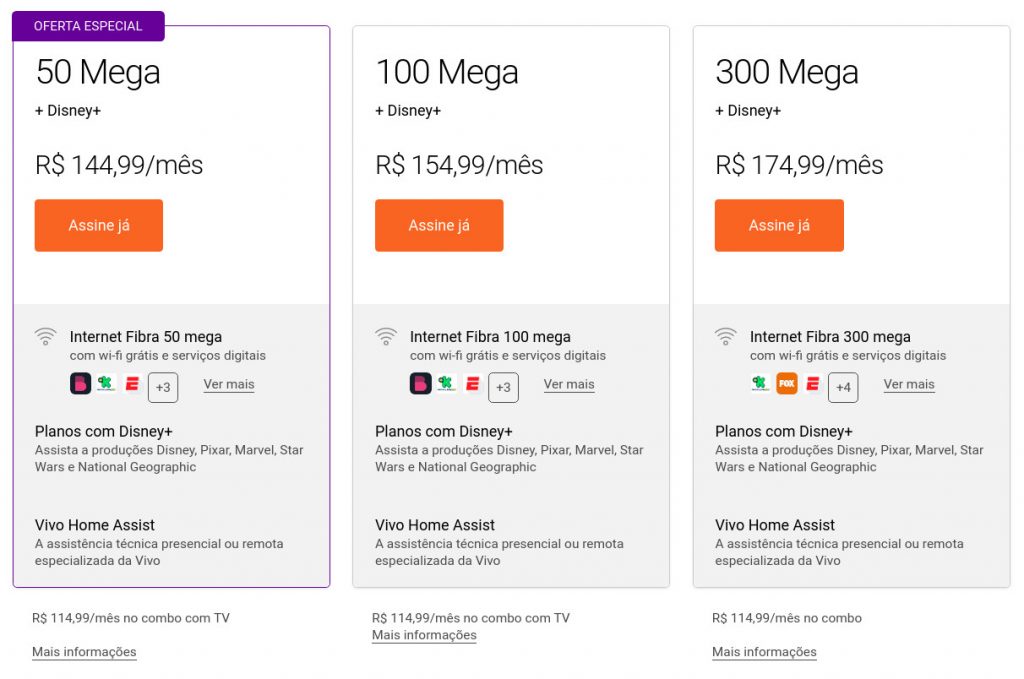
Task: Click the wifi icon beside Internet Fibra 300 mega
Action: coord(726,336)
